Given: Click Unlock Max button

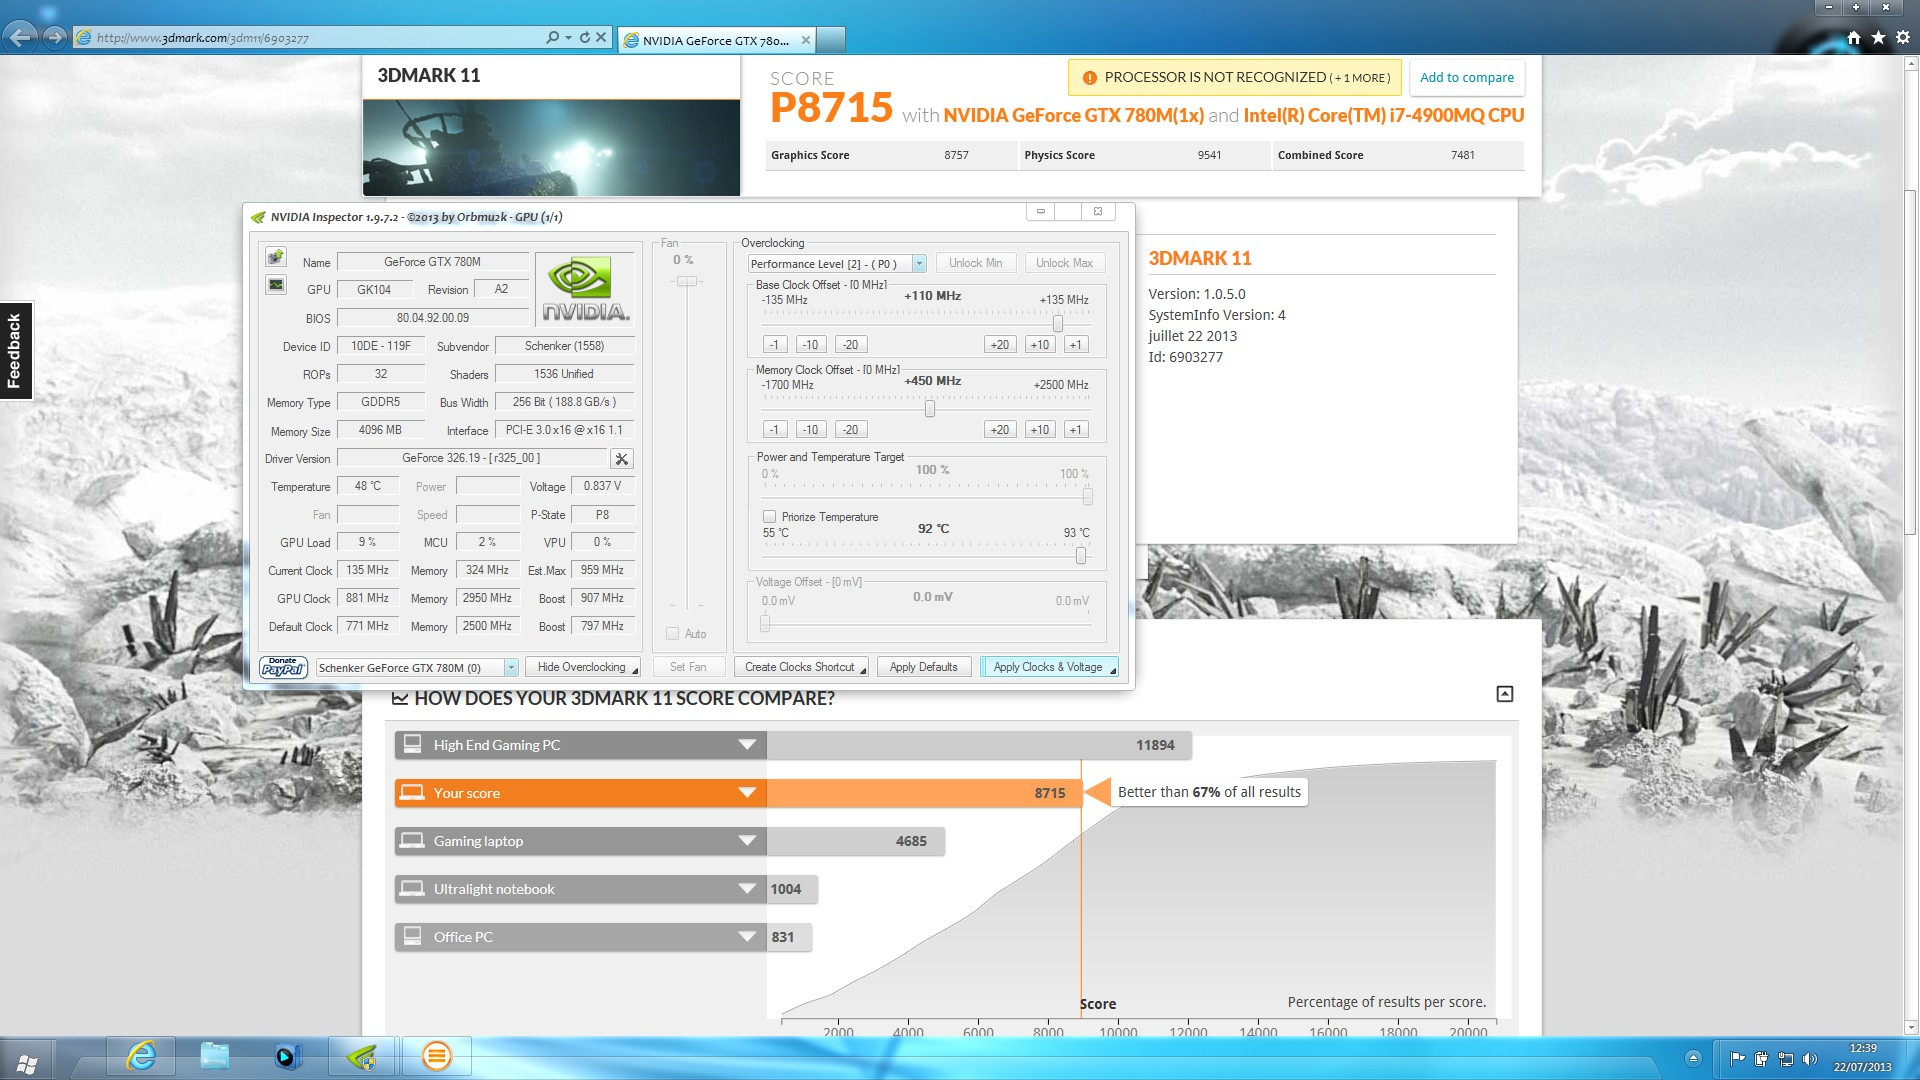Looking at the screenshot, I should click(1064, 263).
